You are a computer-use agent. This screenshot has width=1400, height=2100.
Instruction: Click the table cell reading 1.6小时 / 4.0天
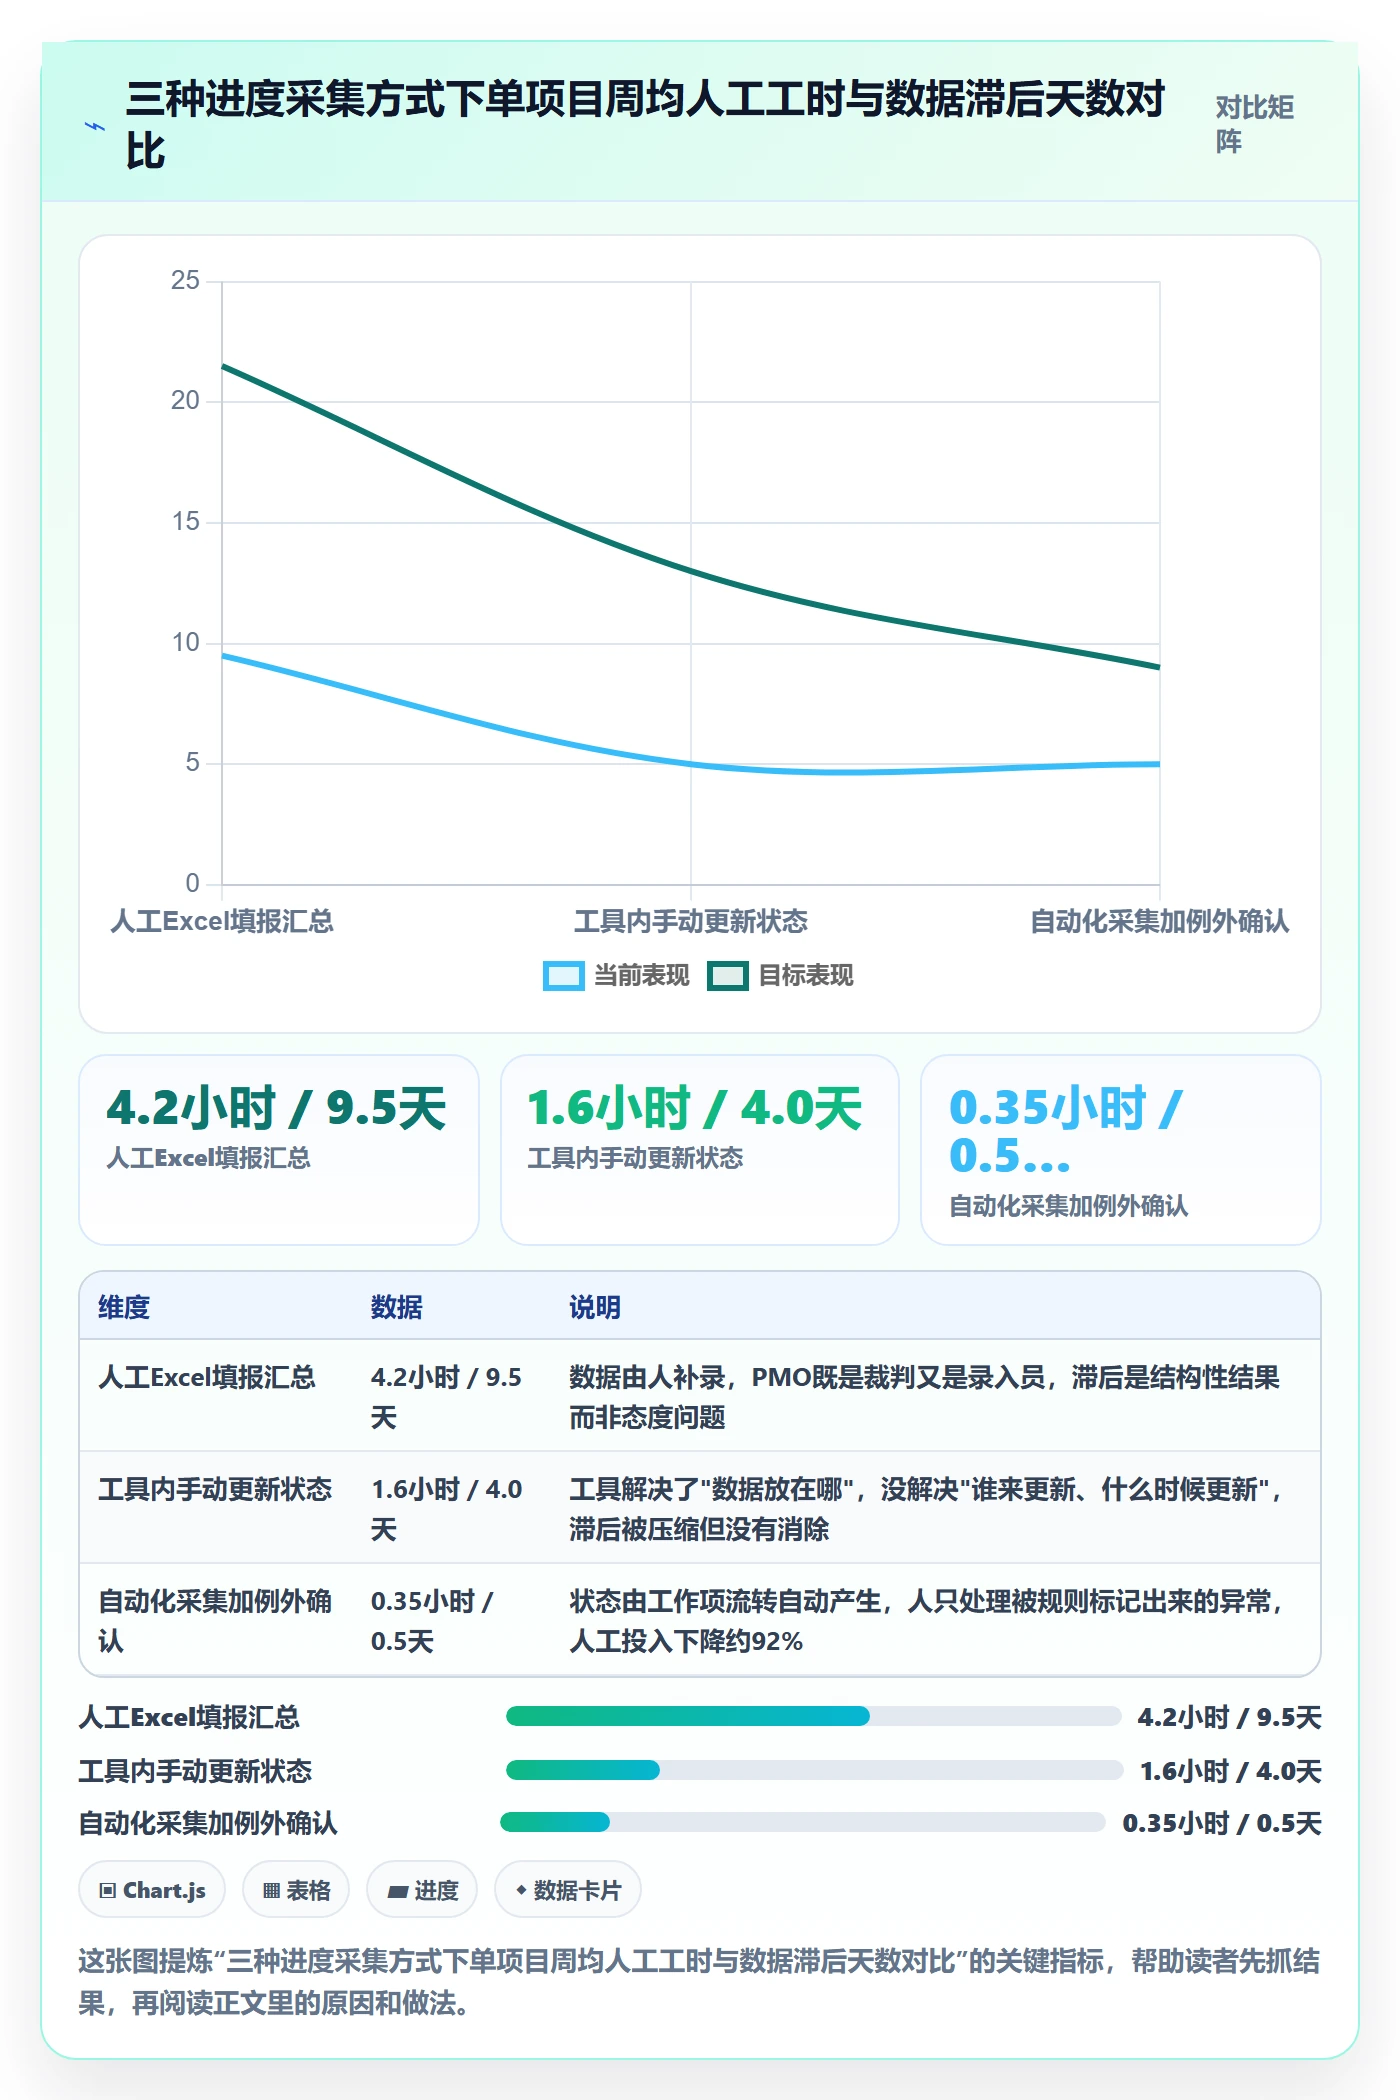[446, 1509]
